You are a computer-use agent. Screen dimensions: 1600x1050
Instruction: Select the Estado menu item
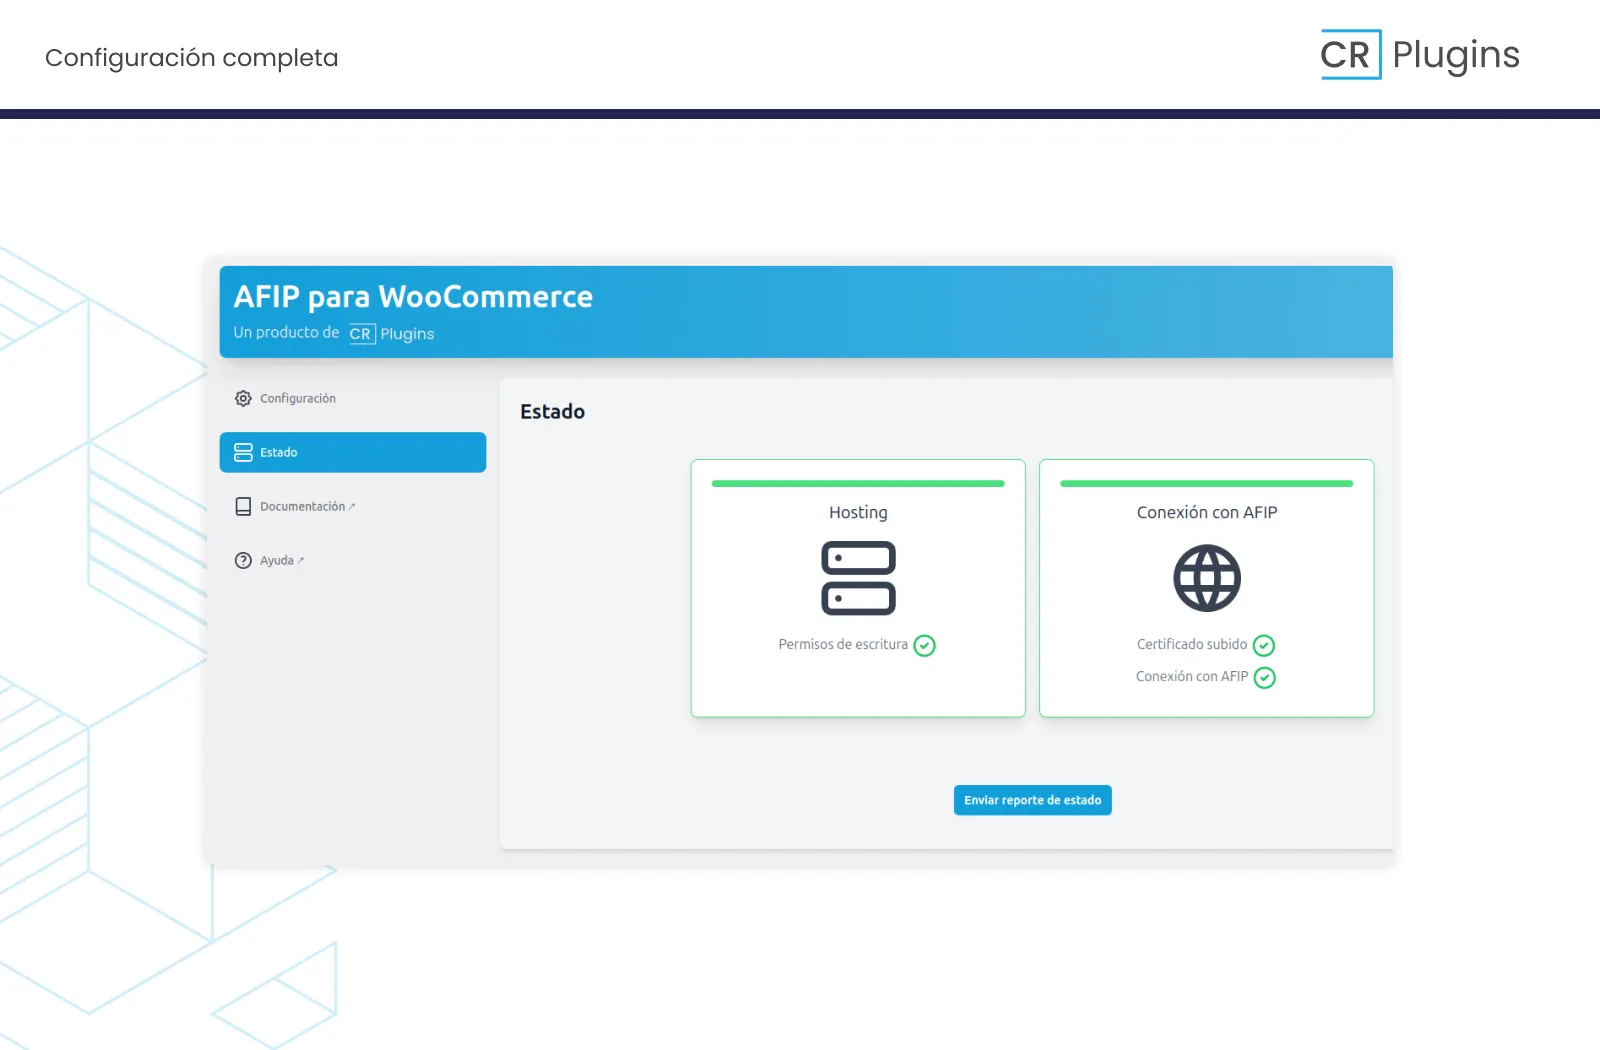(x=352, y=452)
